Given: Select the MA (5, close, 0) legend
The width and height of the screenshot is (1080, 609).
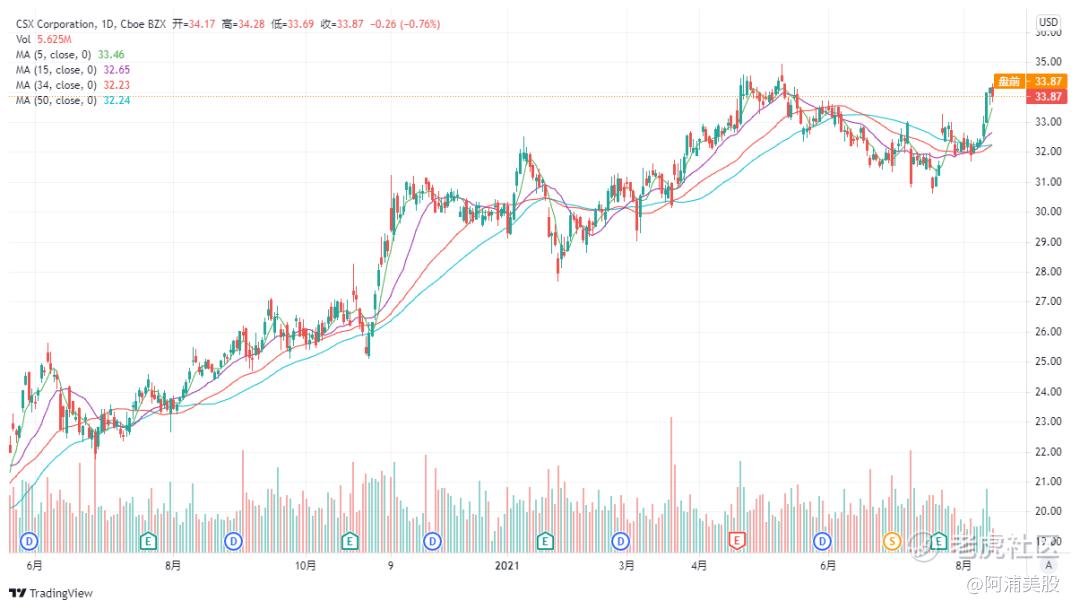Looking at the screenshot, I should (x=70, y=54).
